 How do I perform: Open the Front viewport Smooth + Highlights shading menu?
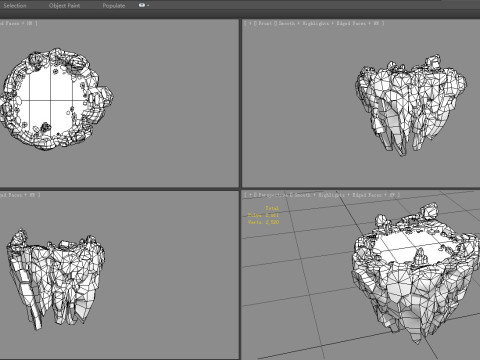coord(304,23)
